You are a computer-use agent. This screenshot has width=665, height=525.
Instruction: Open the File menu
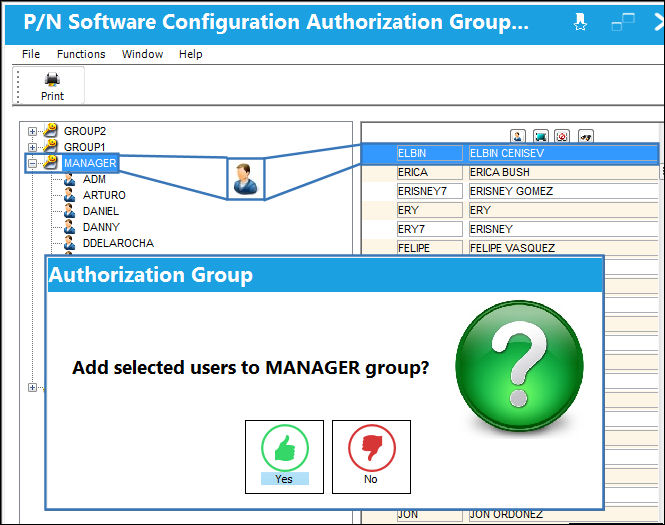[x=31, y=54]
